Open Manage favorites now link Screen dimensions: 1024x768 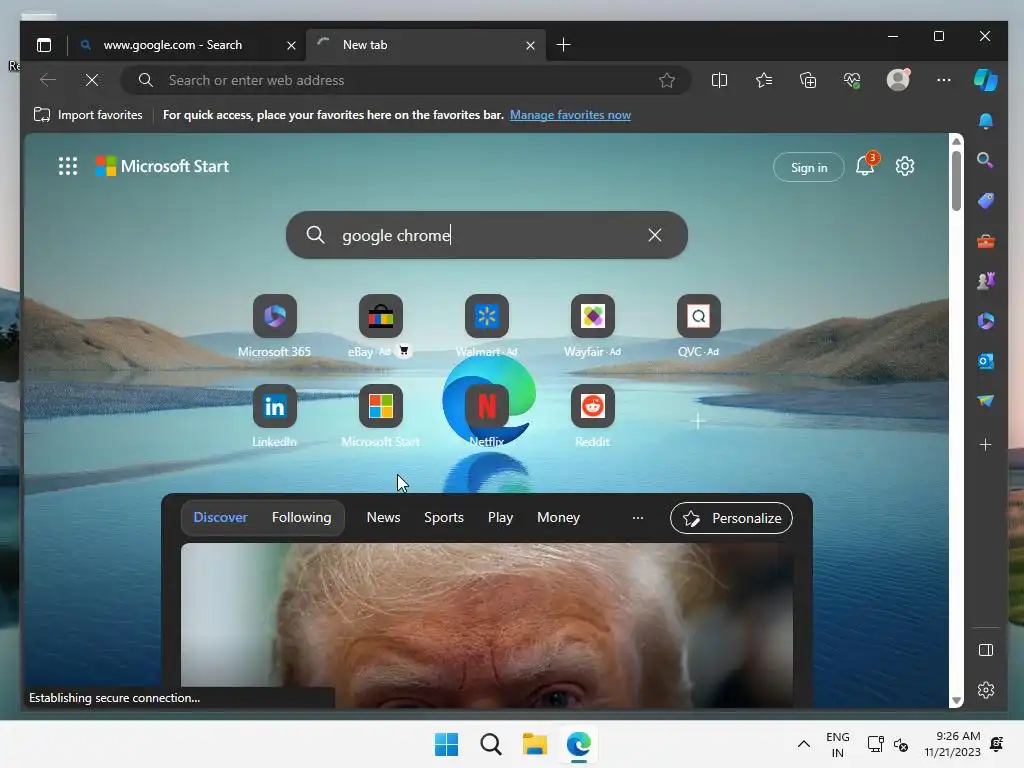click(570, 115)
